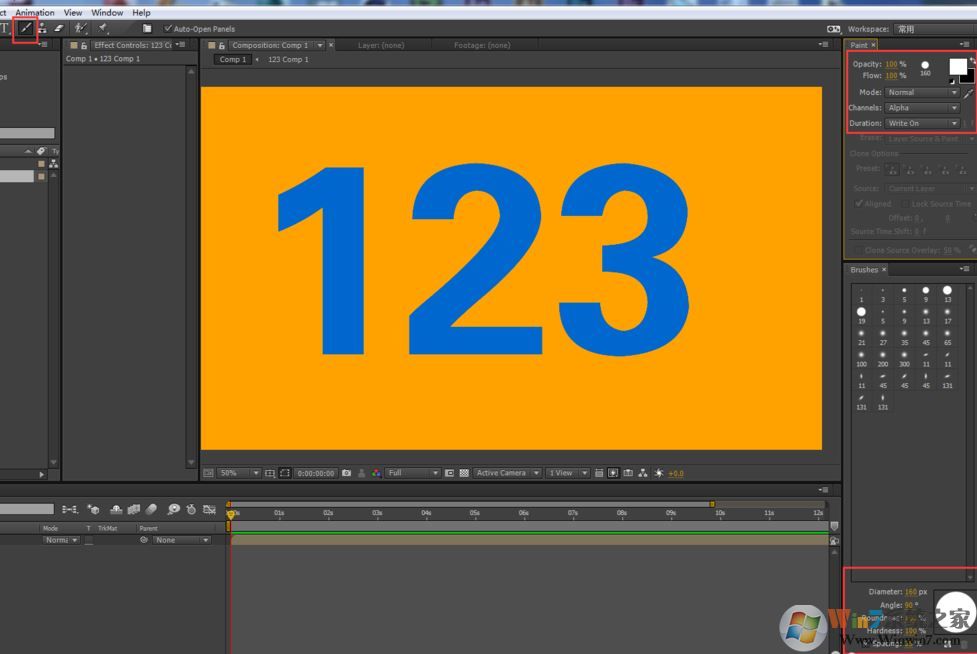Click the snapshot camera icon in viewer
This screenshot has height=654, width=977.
(347, 473)
